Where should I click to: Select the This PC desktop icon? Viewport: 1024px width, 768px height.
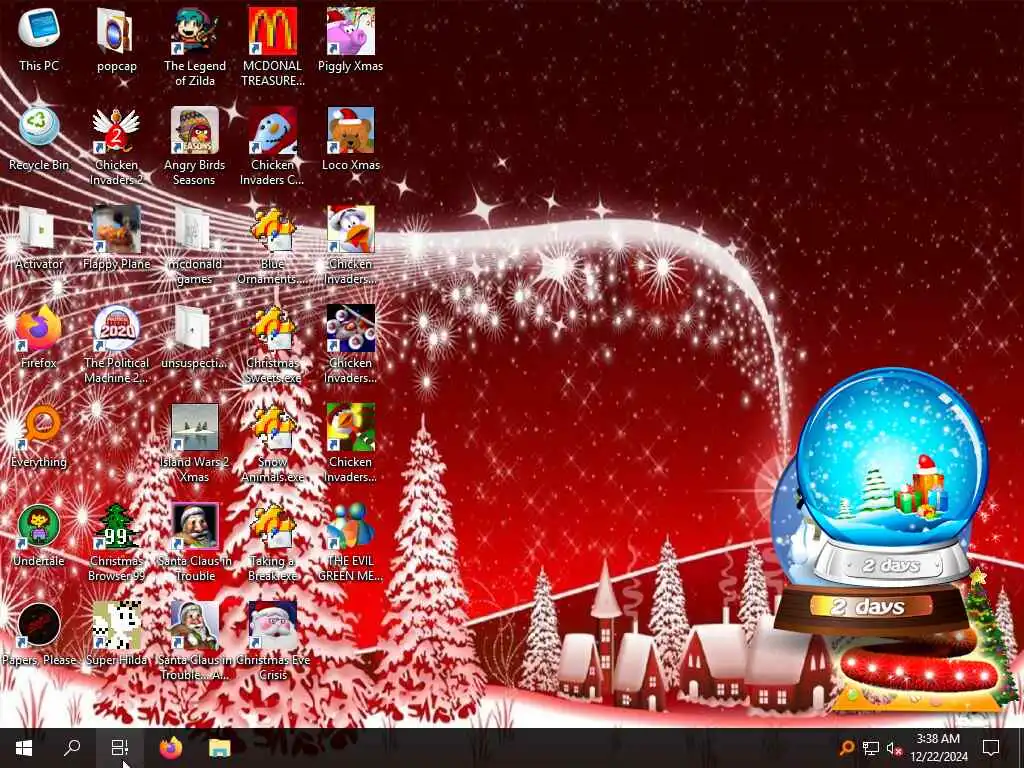pos(39,41)
